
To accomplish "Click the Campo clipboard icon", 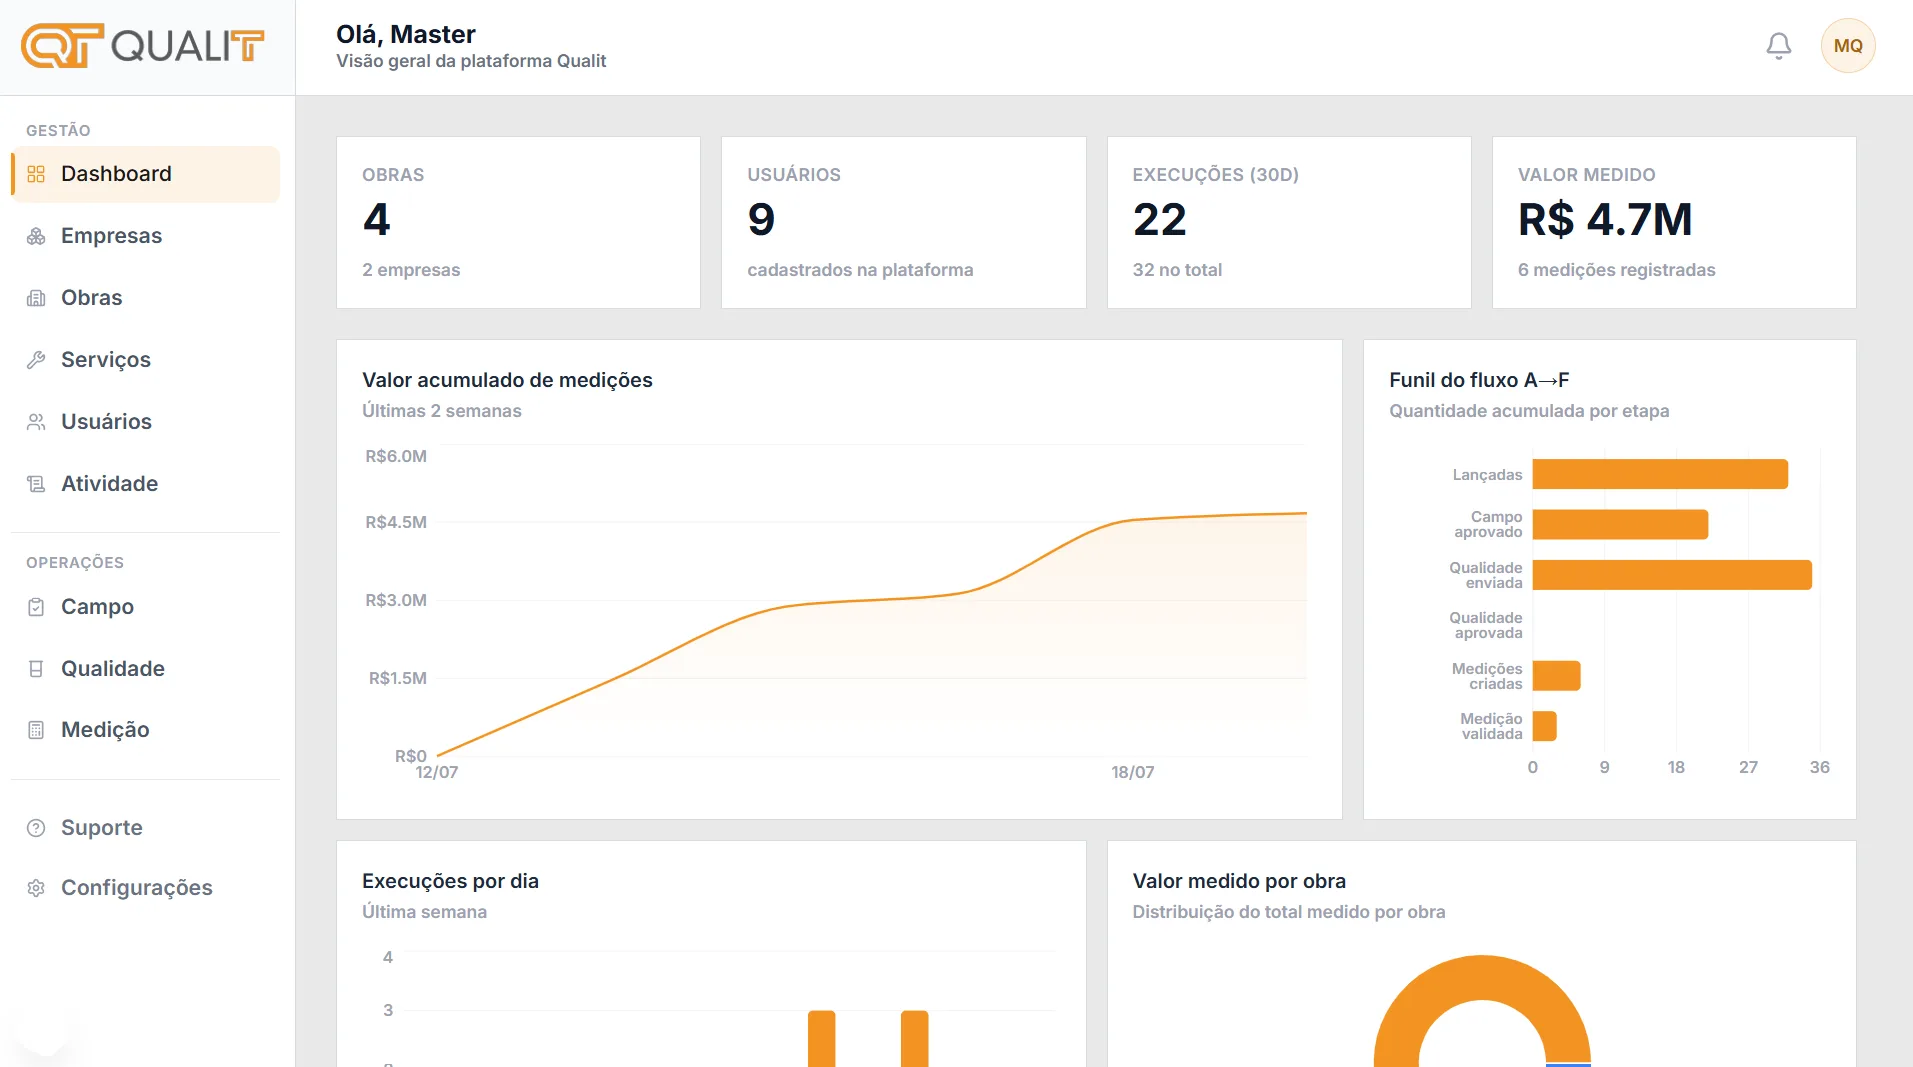I will 36,607.
